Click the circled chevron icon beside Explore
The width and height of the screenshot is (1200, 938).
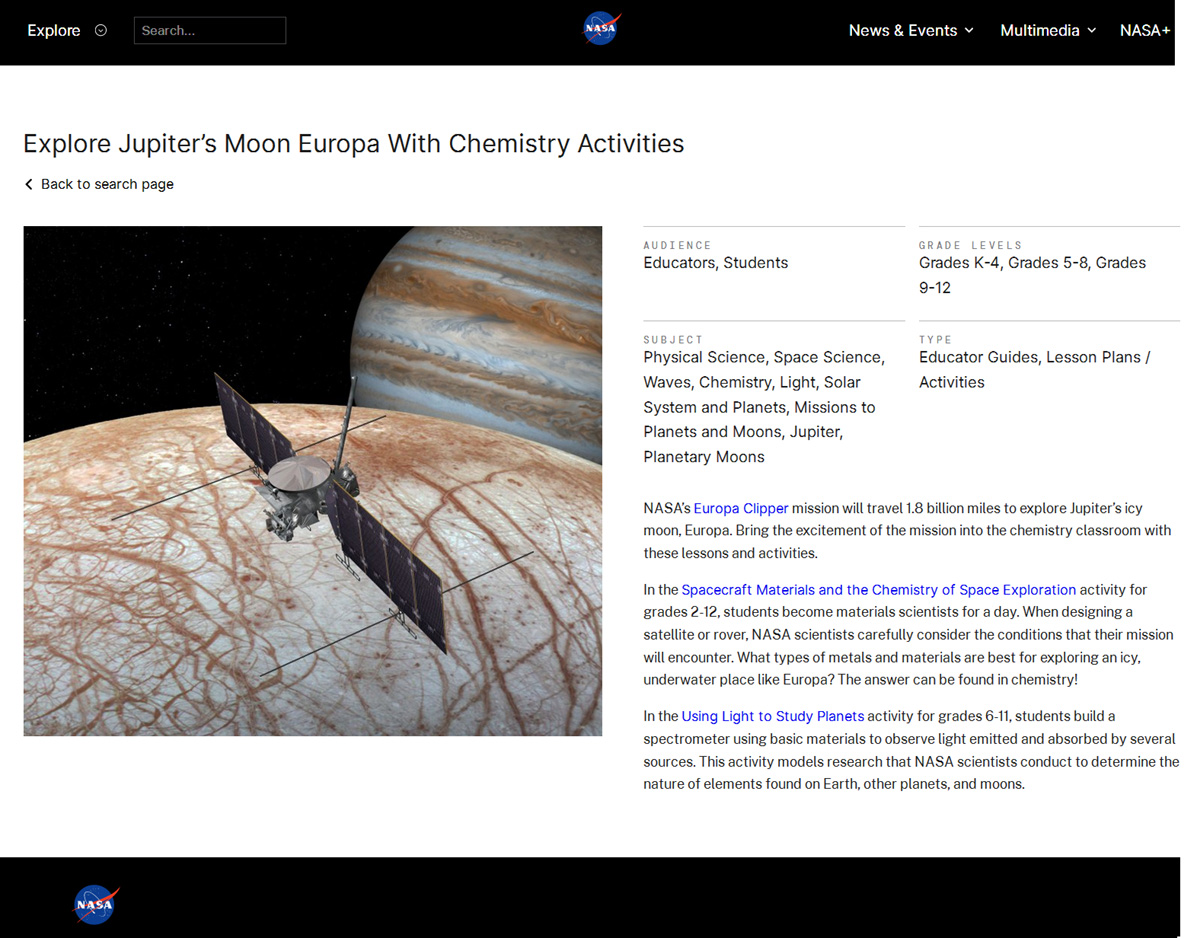coord(100,30)
